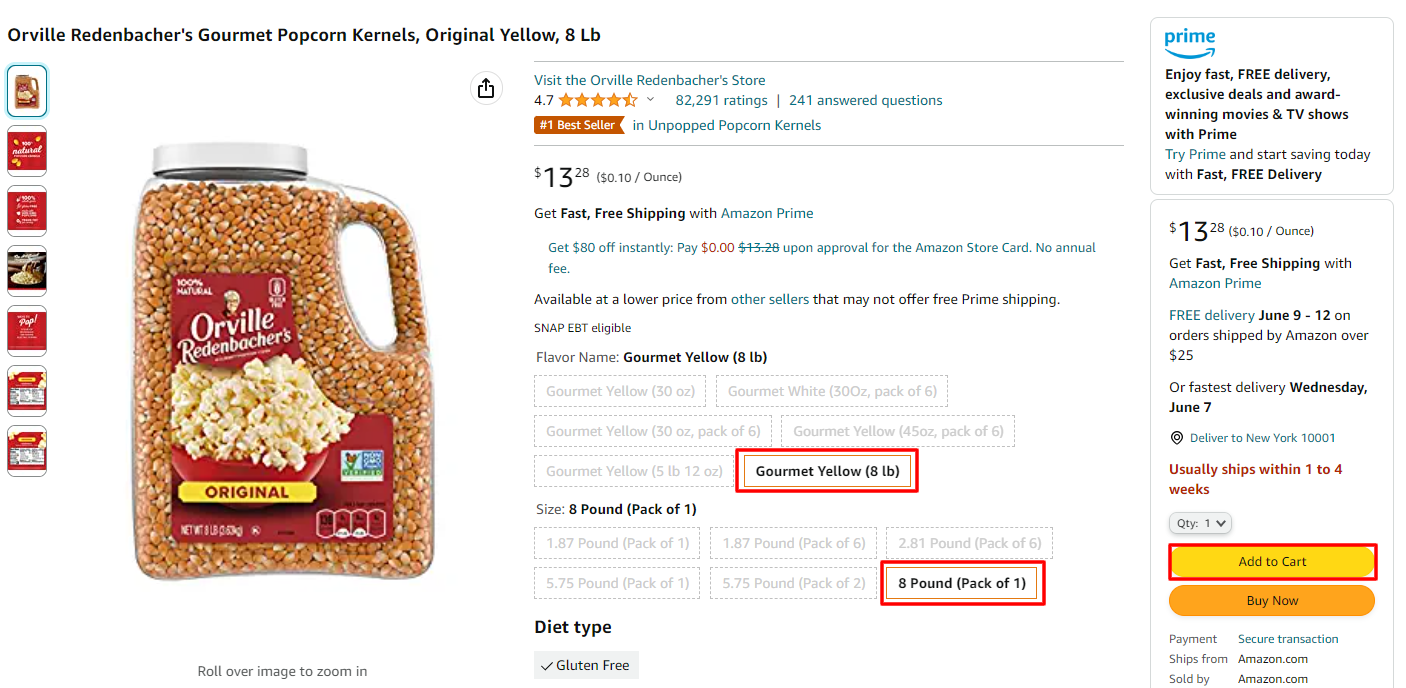The width and height of the screenshot is (1406, 688).
Task: Expand the ratings breakdown next to the stars
Action: tap(651, 99)
